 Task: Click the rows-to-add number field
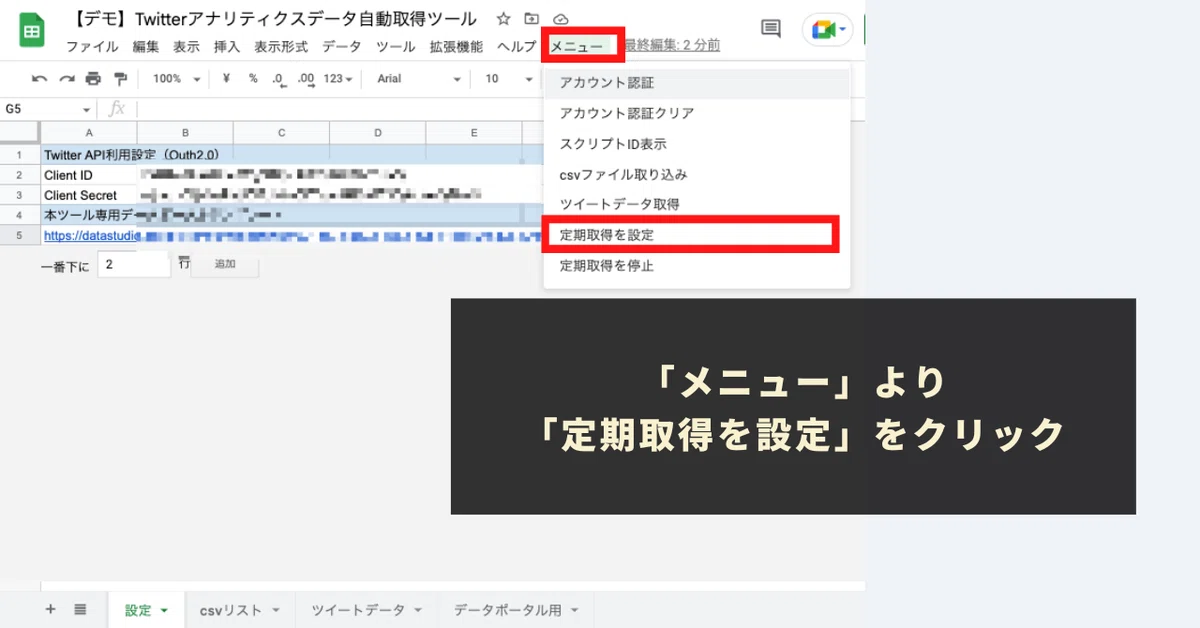134,265
